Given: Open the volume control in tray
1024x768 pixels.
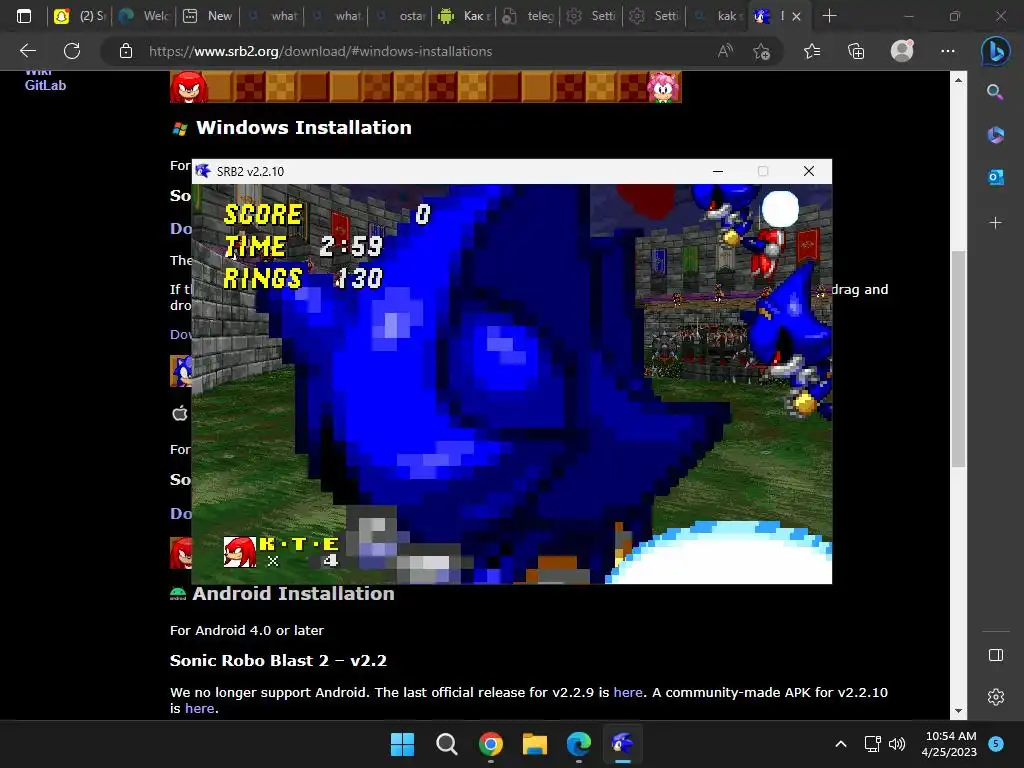Looking at the screenshot, I should click(x=897, y=744).
